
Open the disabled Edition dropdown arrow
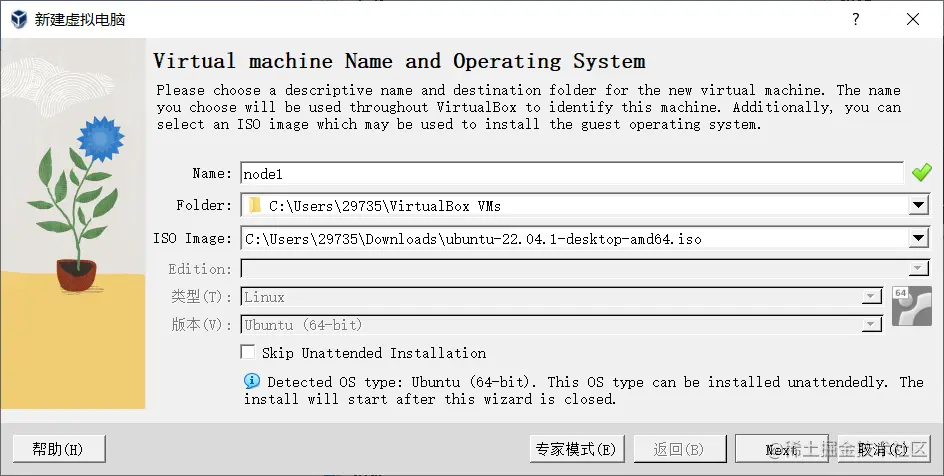click(918, 268)
